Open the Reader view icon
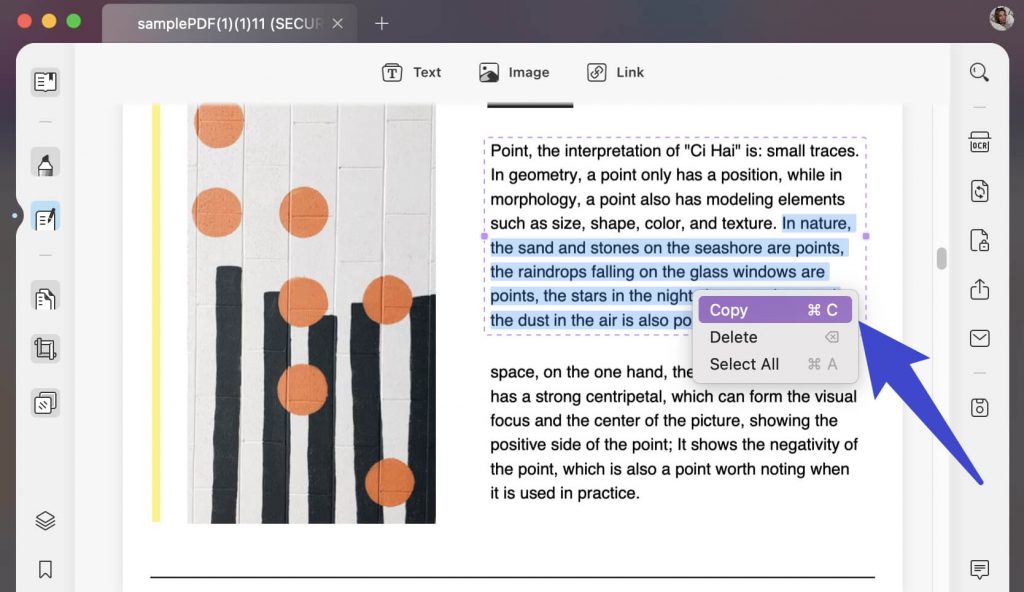This screenshot has width=1024, height=592. 44,82
